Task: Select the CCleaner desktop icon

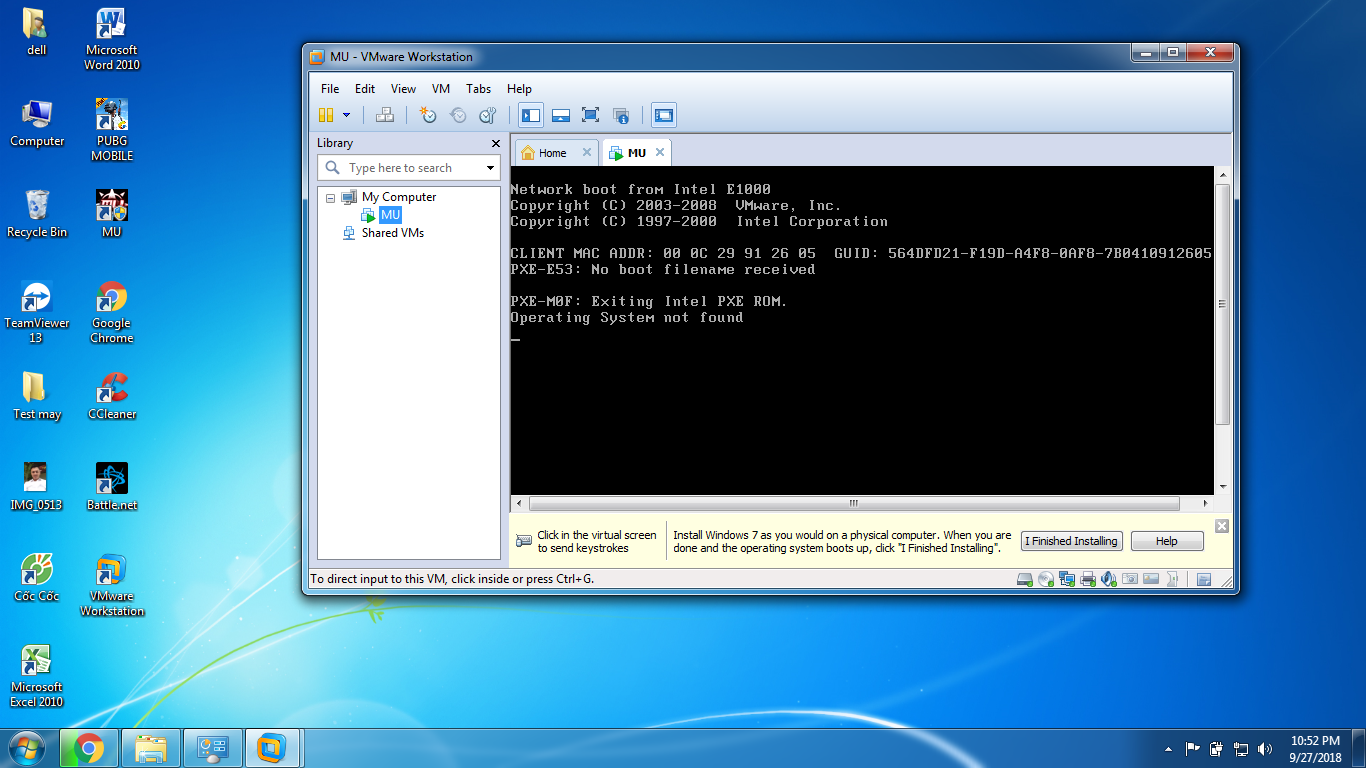Action: point(112,396)
